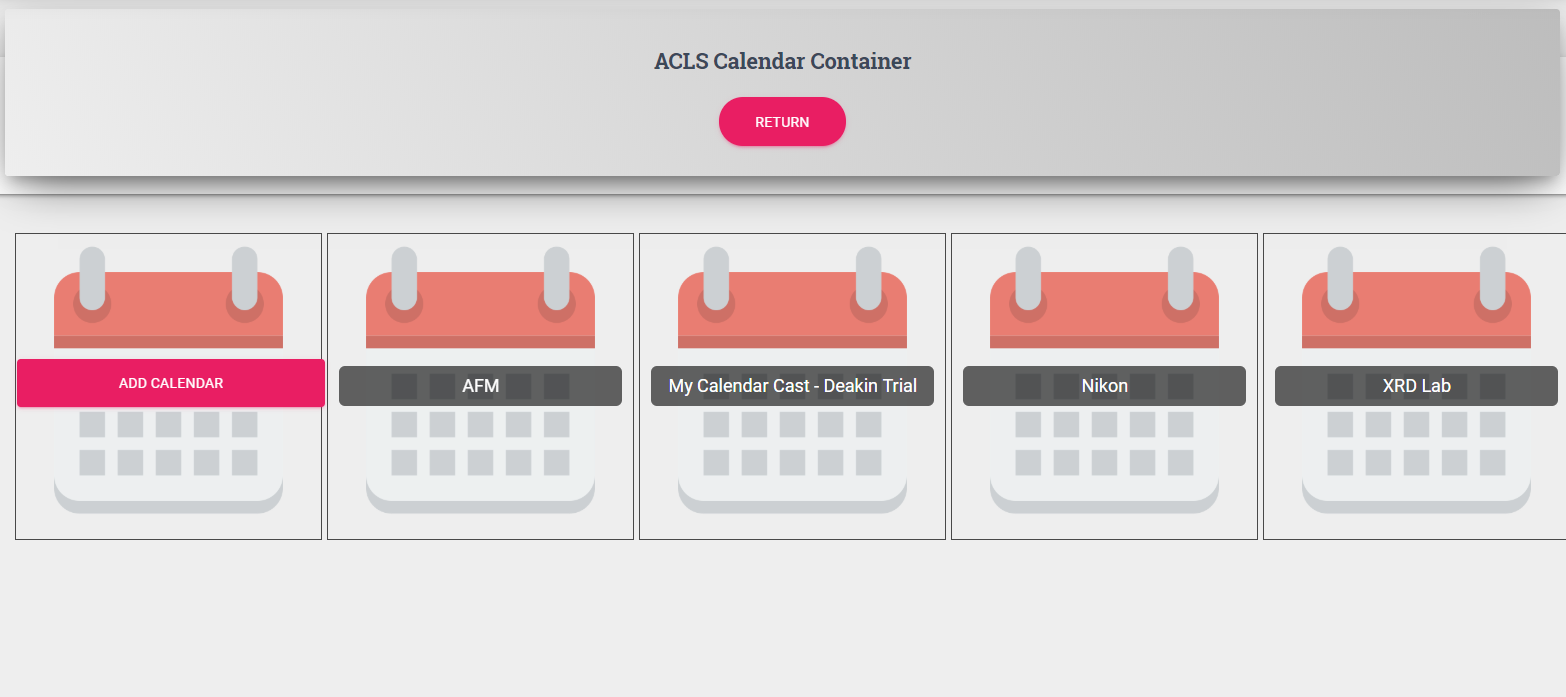Click day grid below the AFM label
1566x697 pixels.
coord(480,444)
